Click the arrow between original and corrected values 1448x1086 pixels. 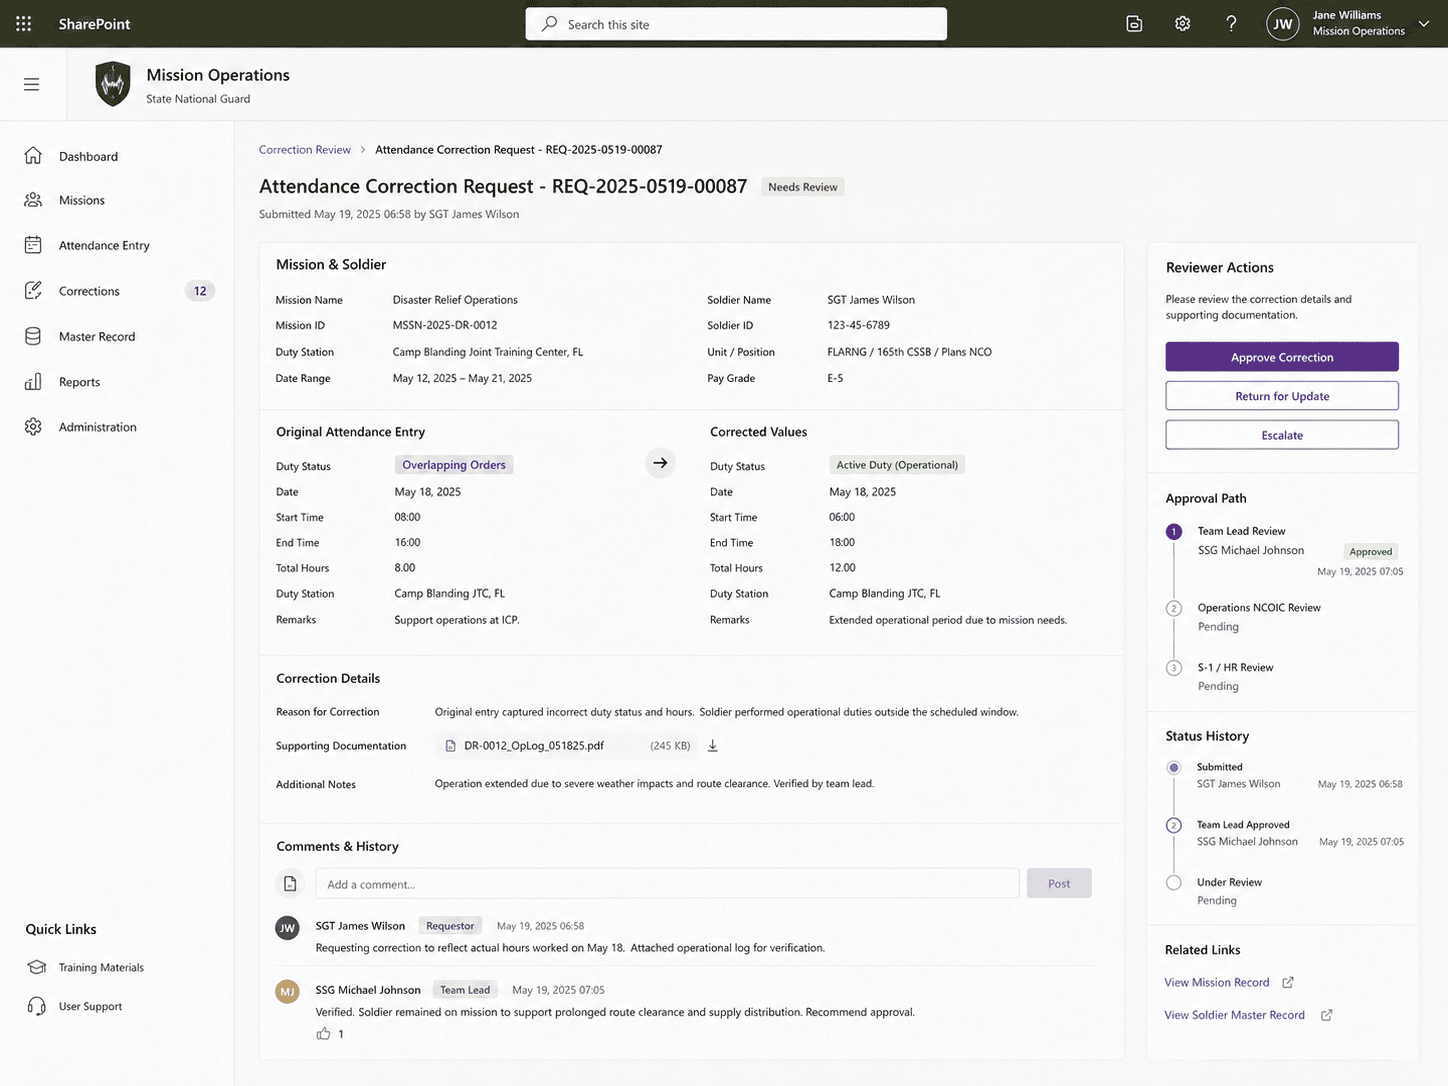coord(660,463)
